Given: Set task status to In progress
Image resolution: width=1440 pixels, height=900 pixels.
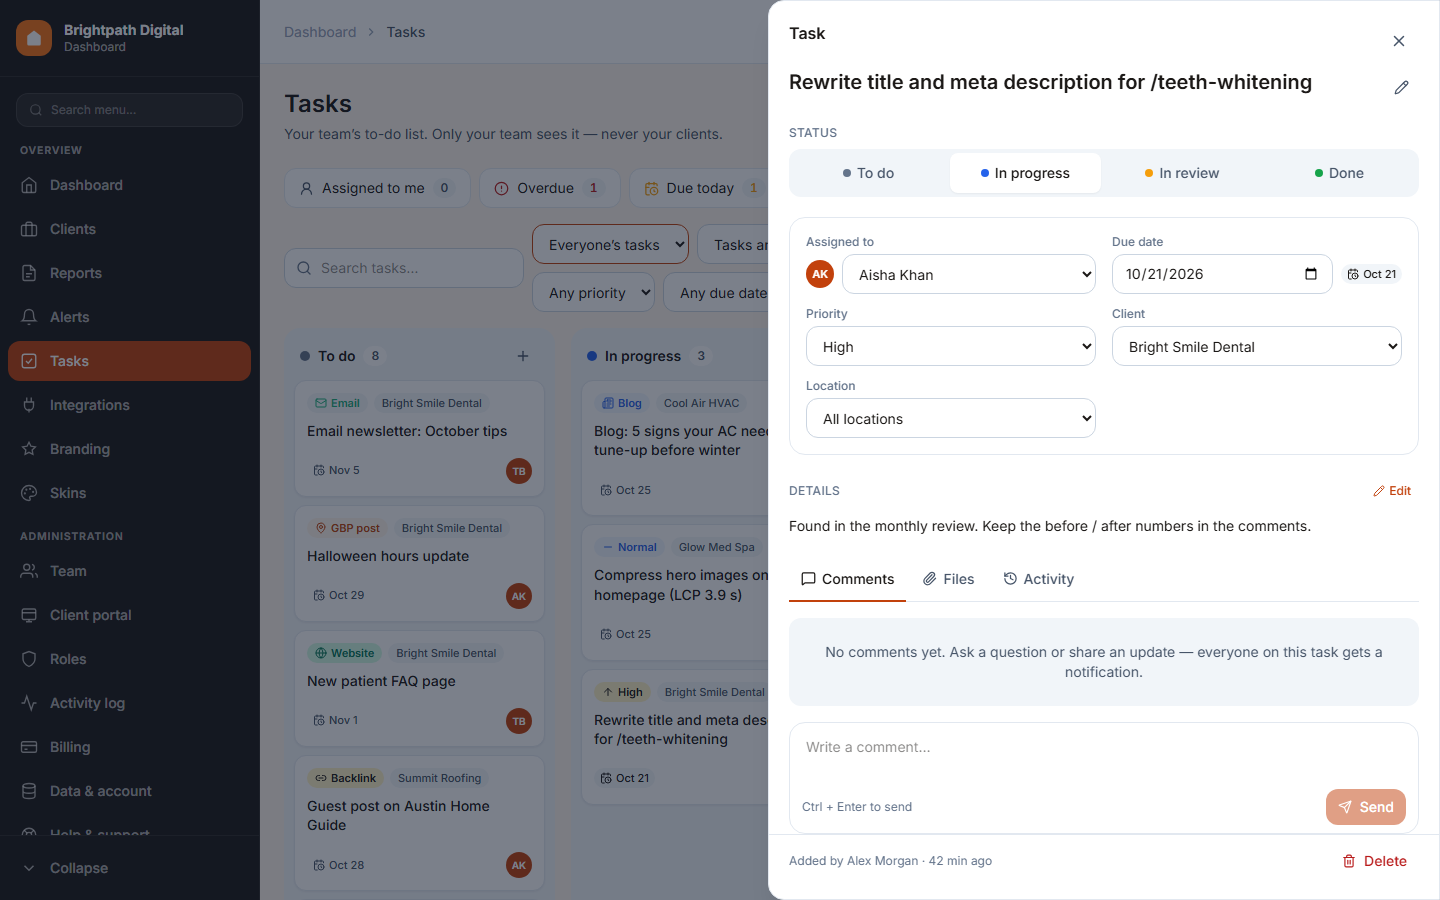Looking at the screenshot, I should 1025,173.
